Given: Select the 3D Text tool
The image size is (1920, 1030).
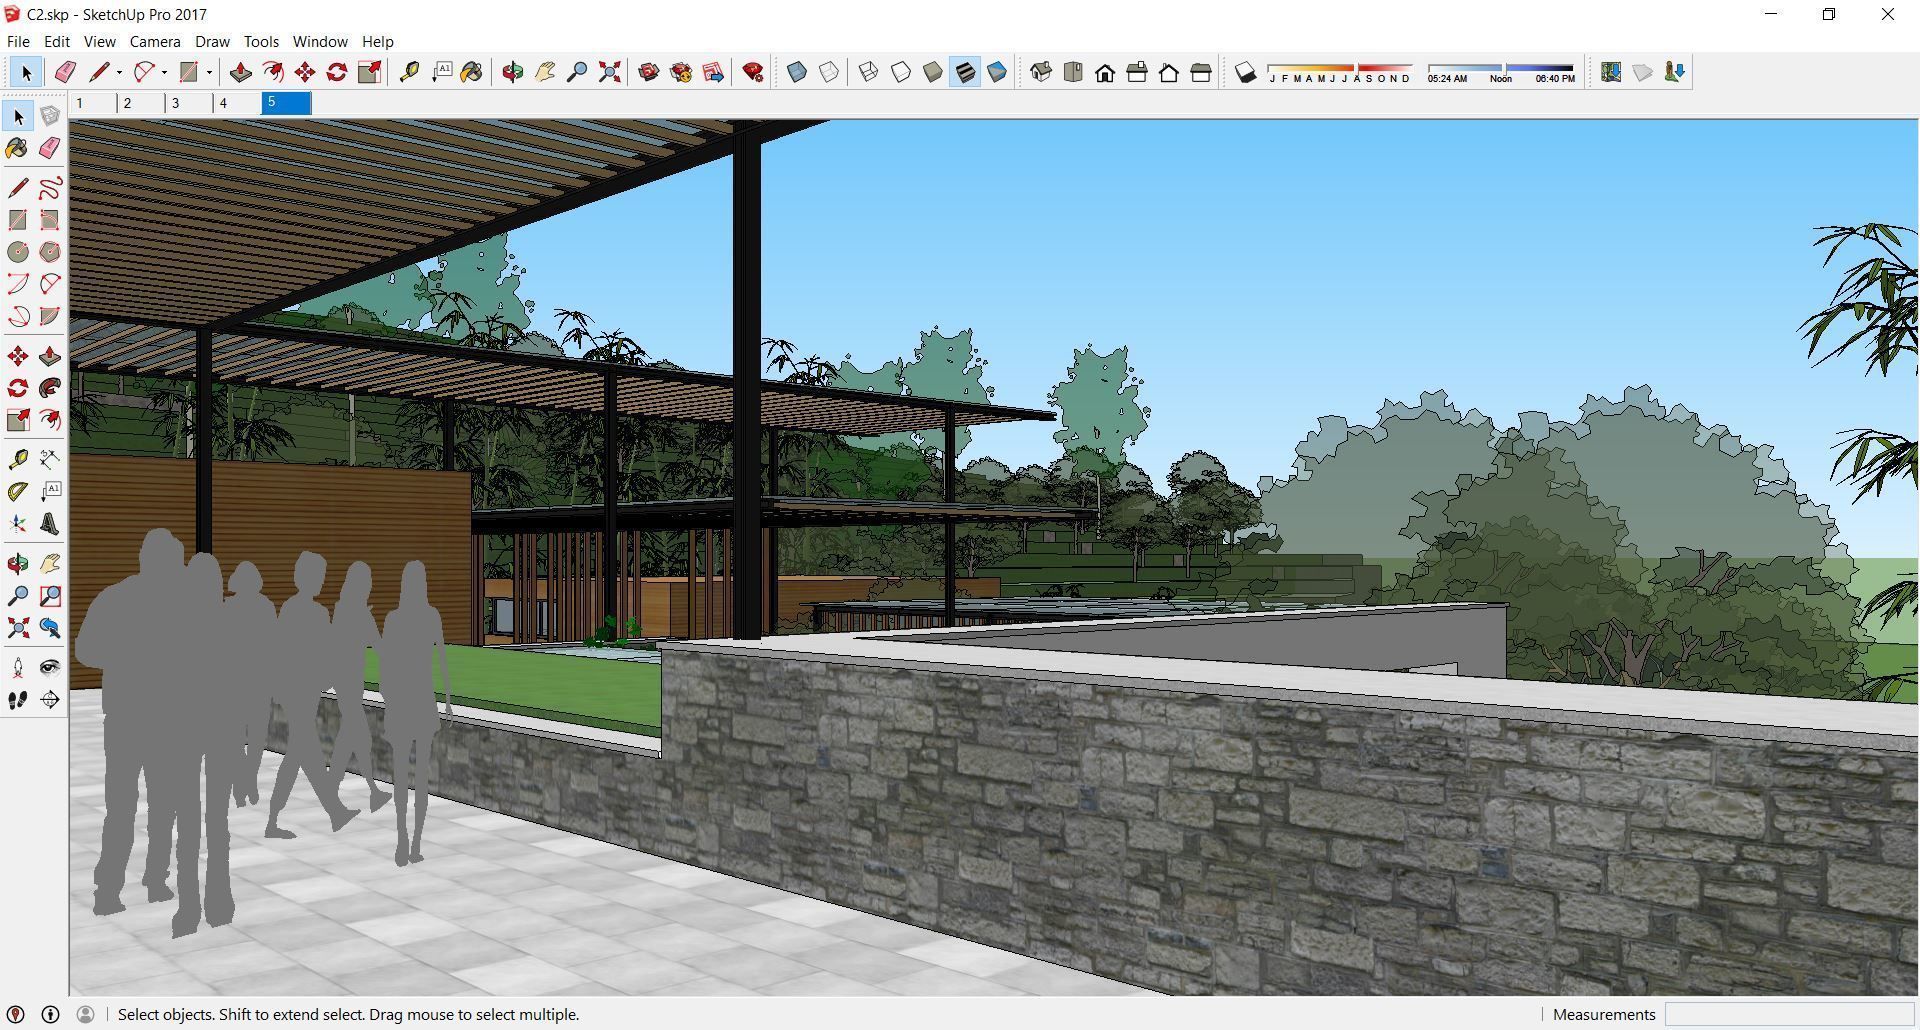Looking at the screenshot, I should (50, 524).
